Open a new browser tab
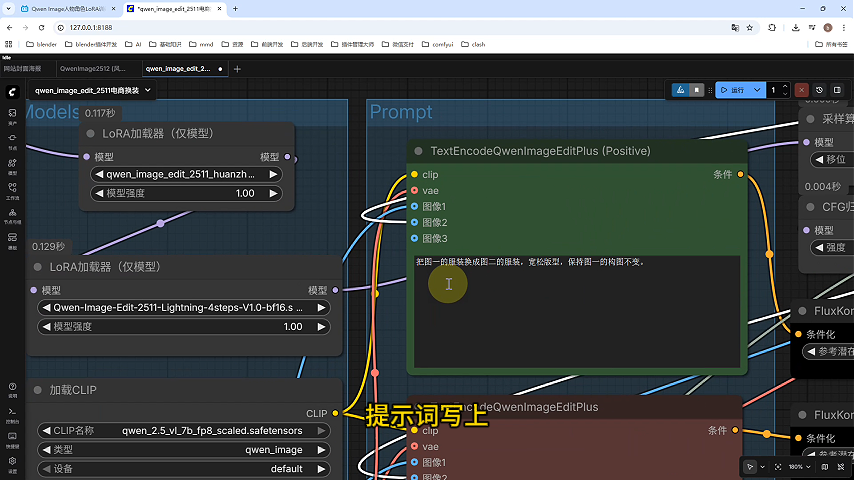Screen dimensions: 854x480 pyautogui.click(x=235, y=9)
